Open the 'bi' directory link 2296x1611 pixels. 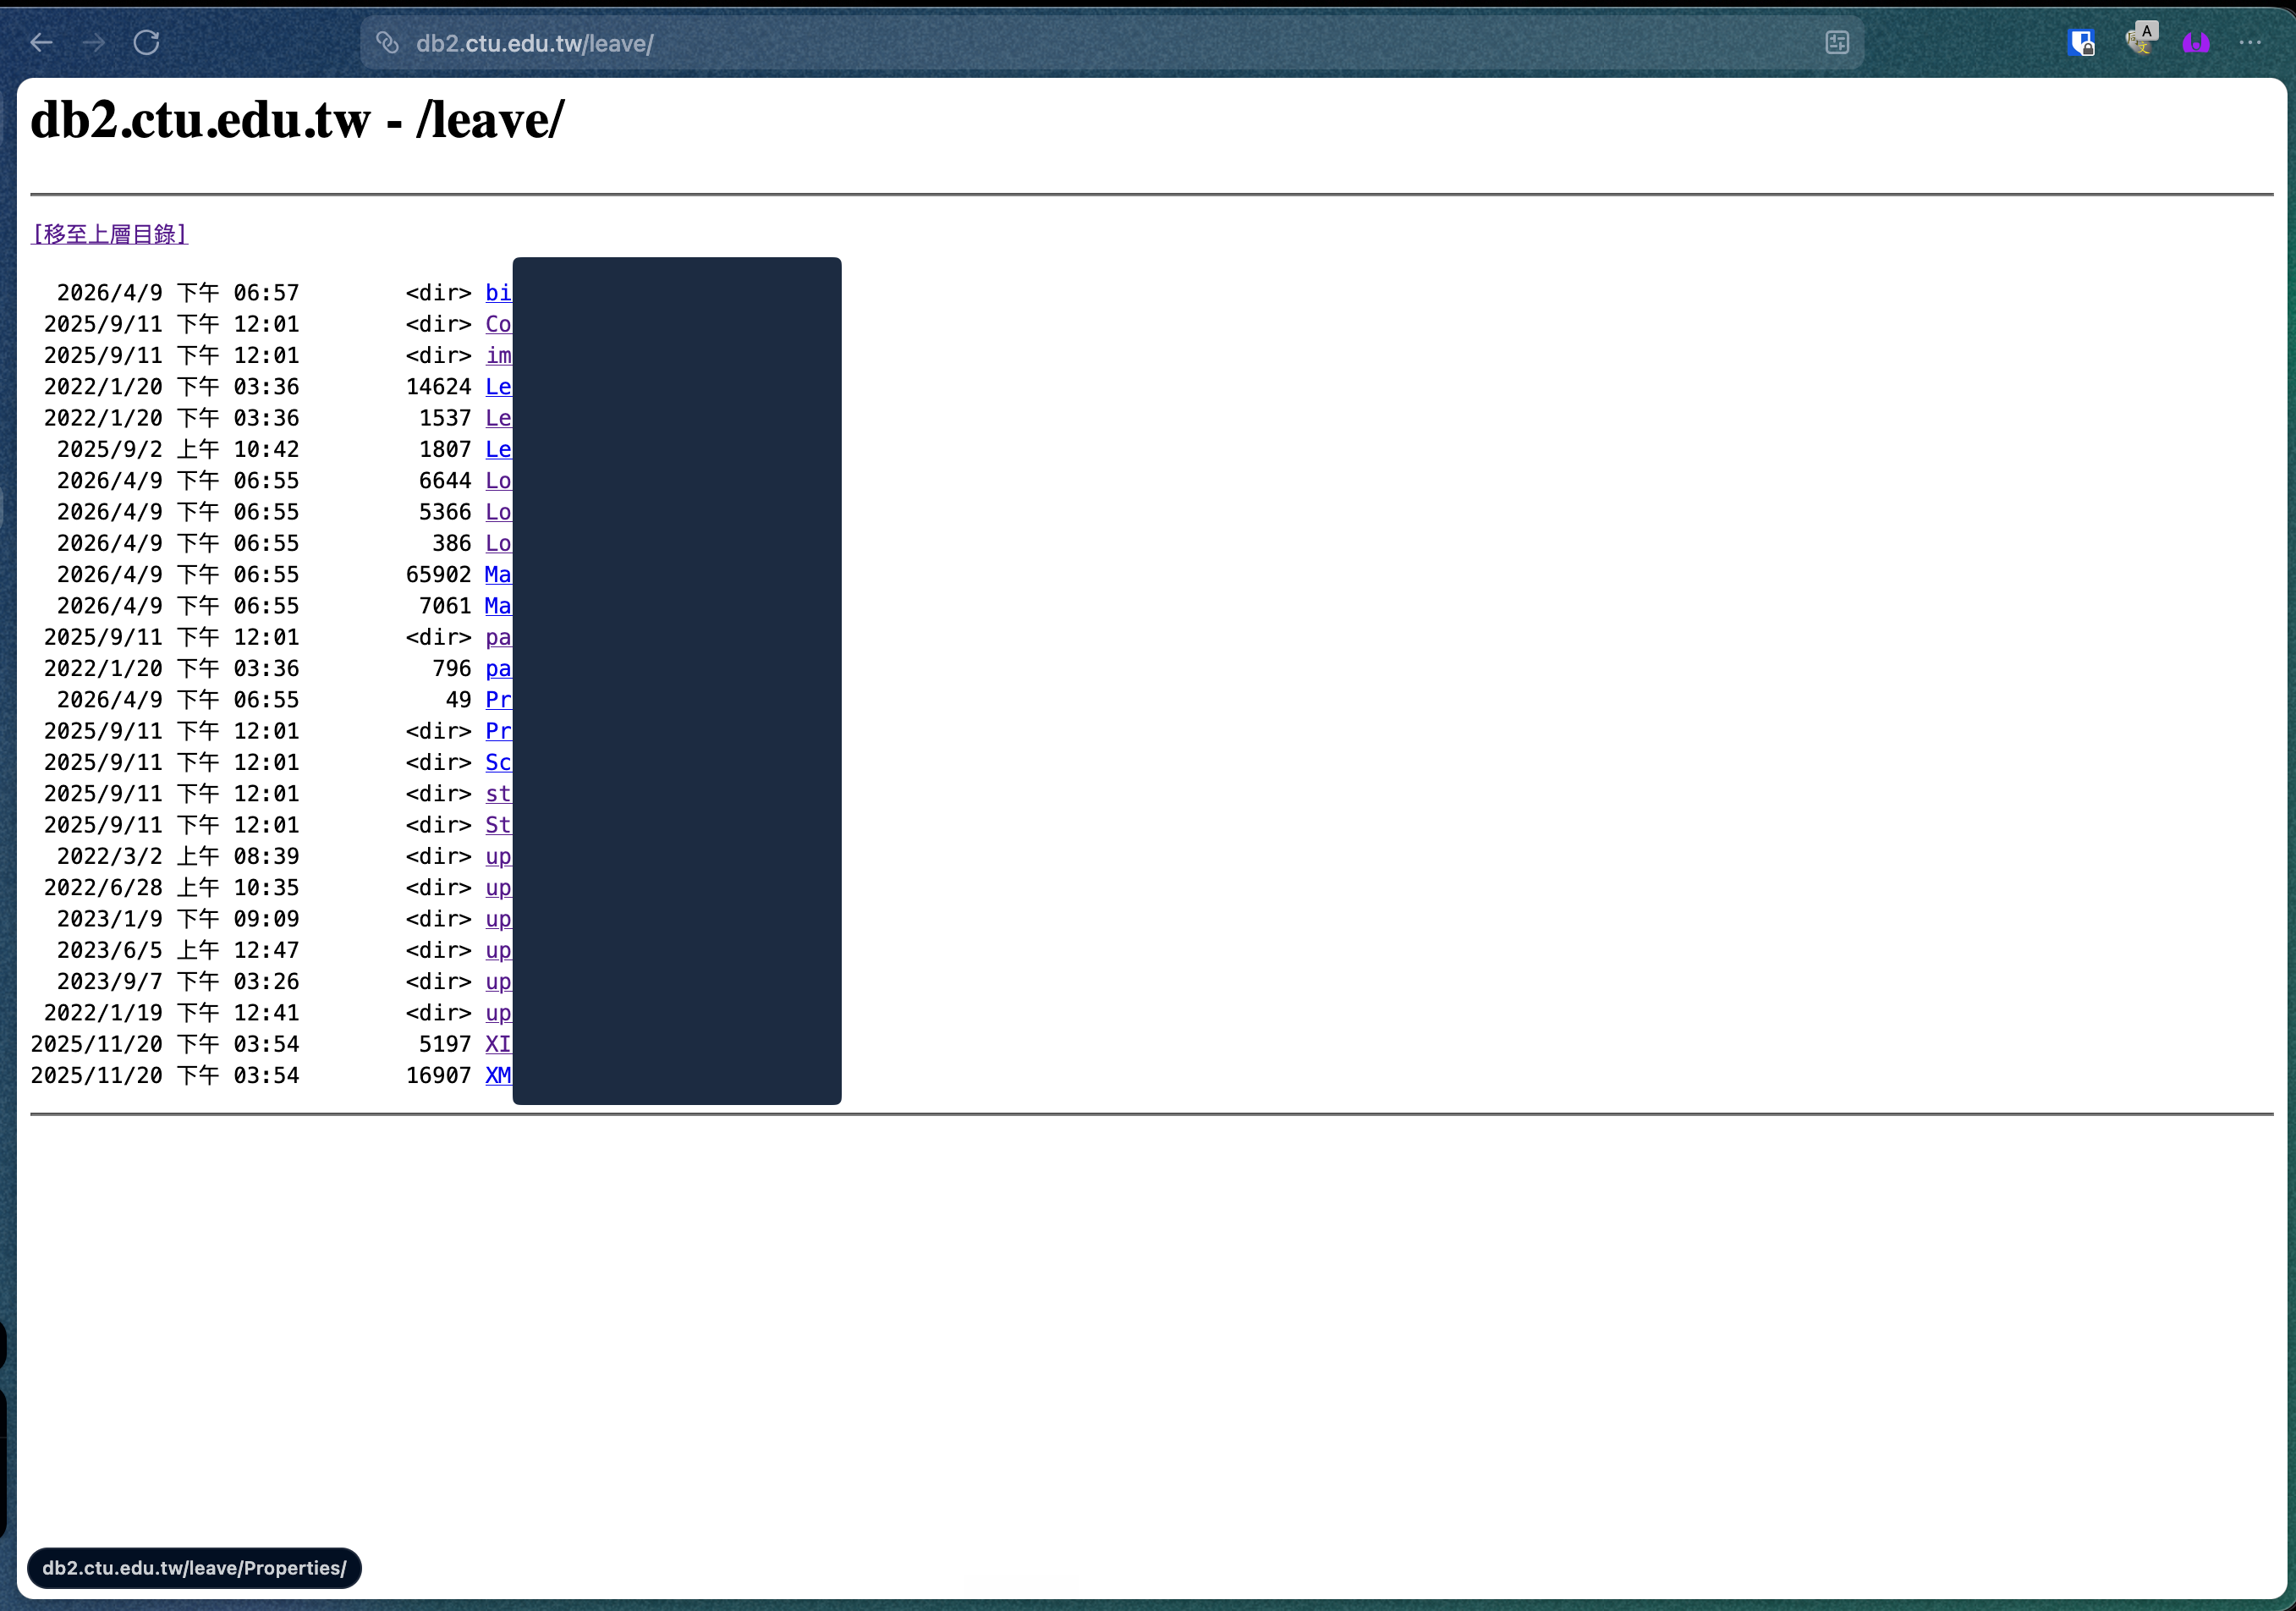pyautogui.click(x=498, y=293)
